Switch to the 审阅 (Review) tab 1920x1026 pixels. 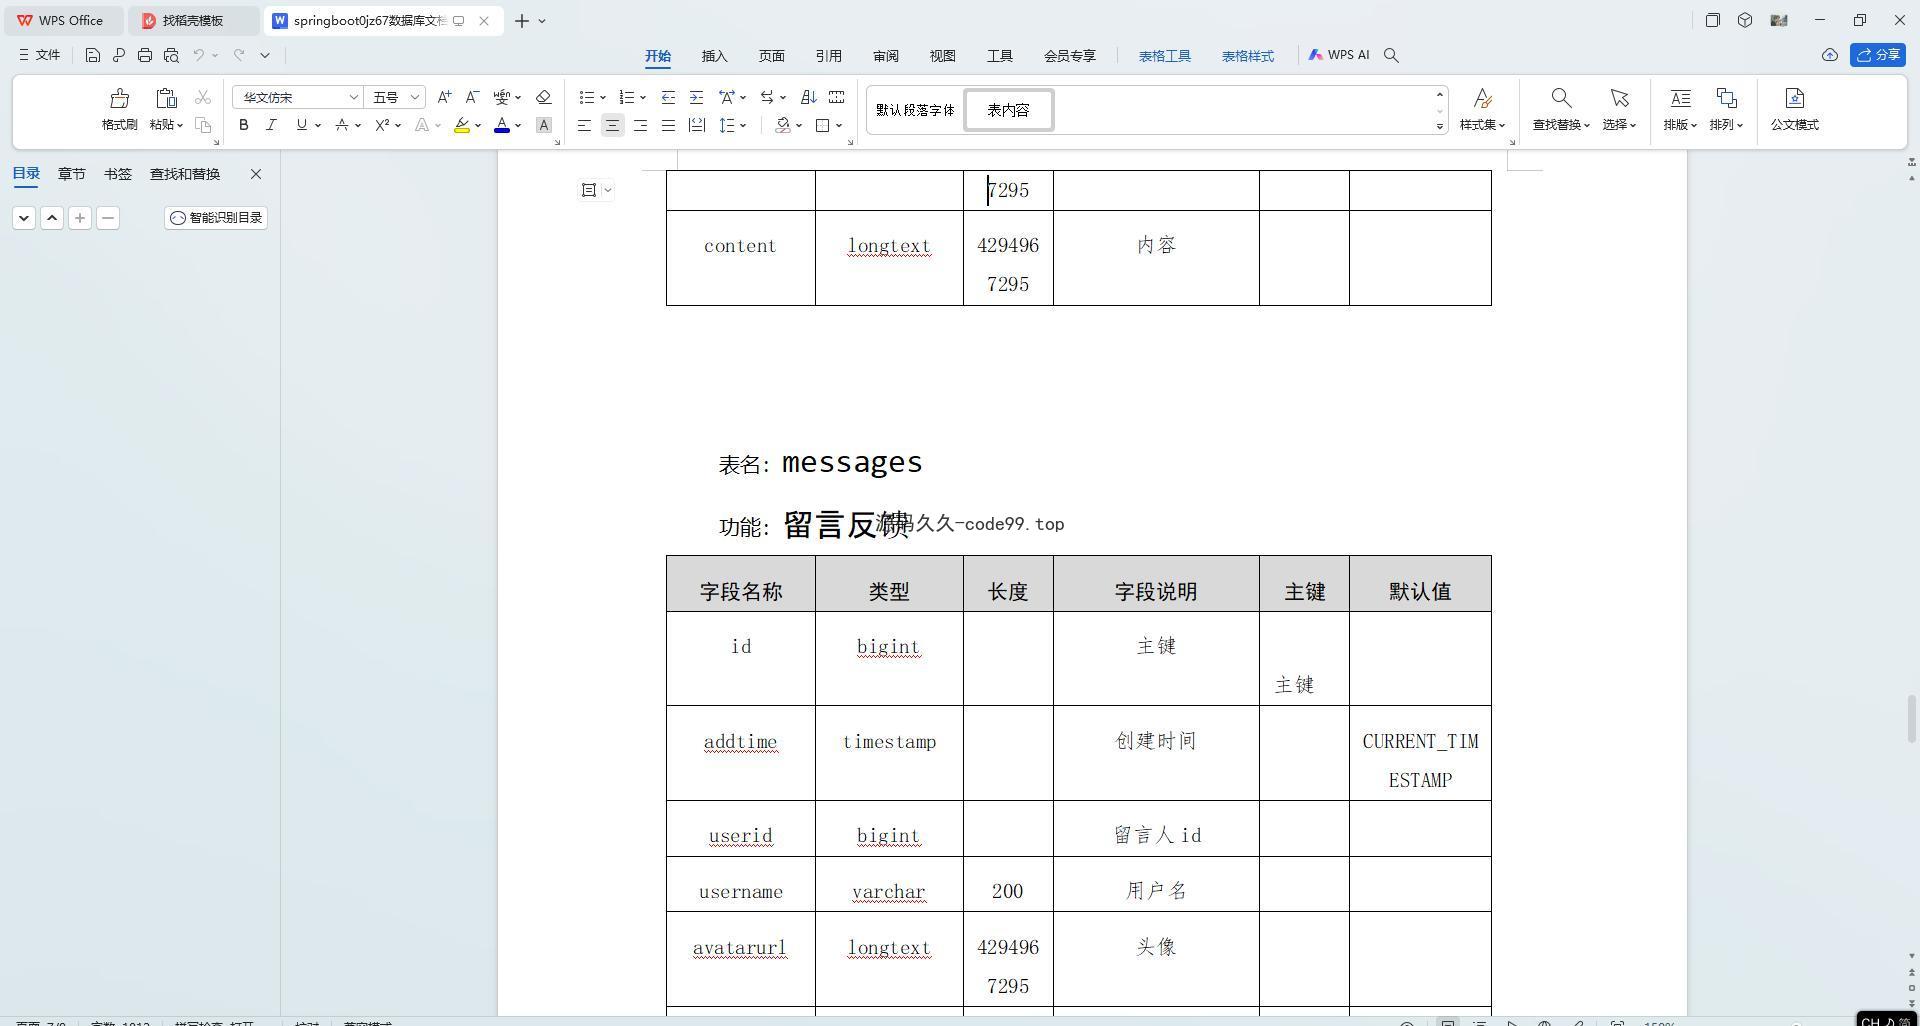pos(885,56)
